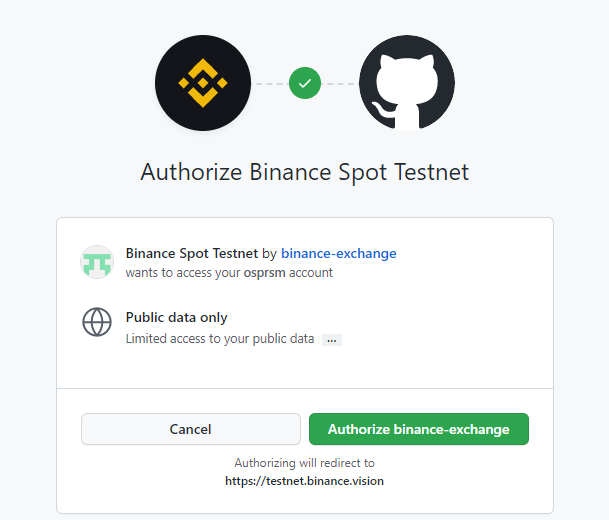This screenshot has height=520, width=609.
Task: Click the "Authorize Binance Spot Testnet" heading
Action: coord(305,172)
